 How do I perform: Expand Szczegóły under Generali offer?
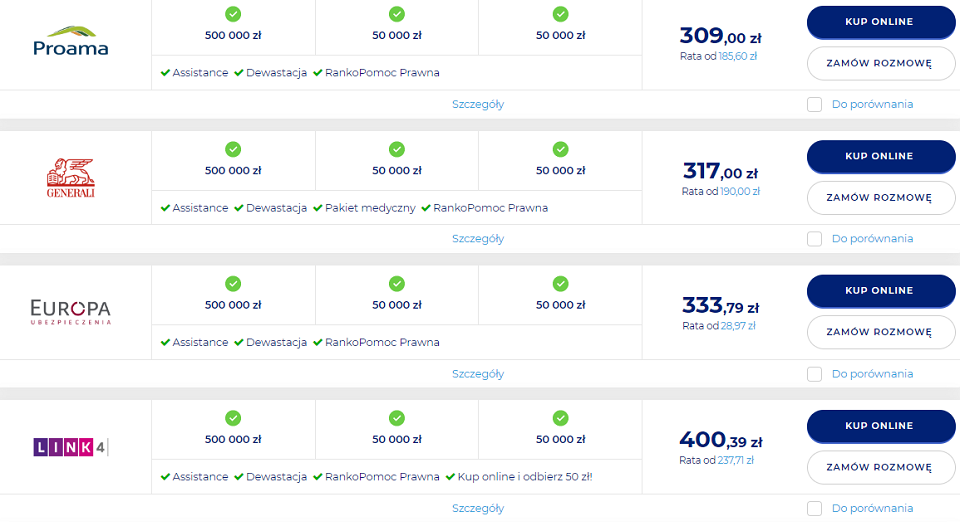click(x=478, y=239)
